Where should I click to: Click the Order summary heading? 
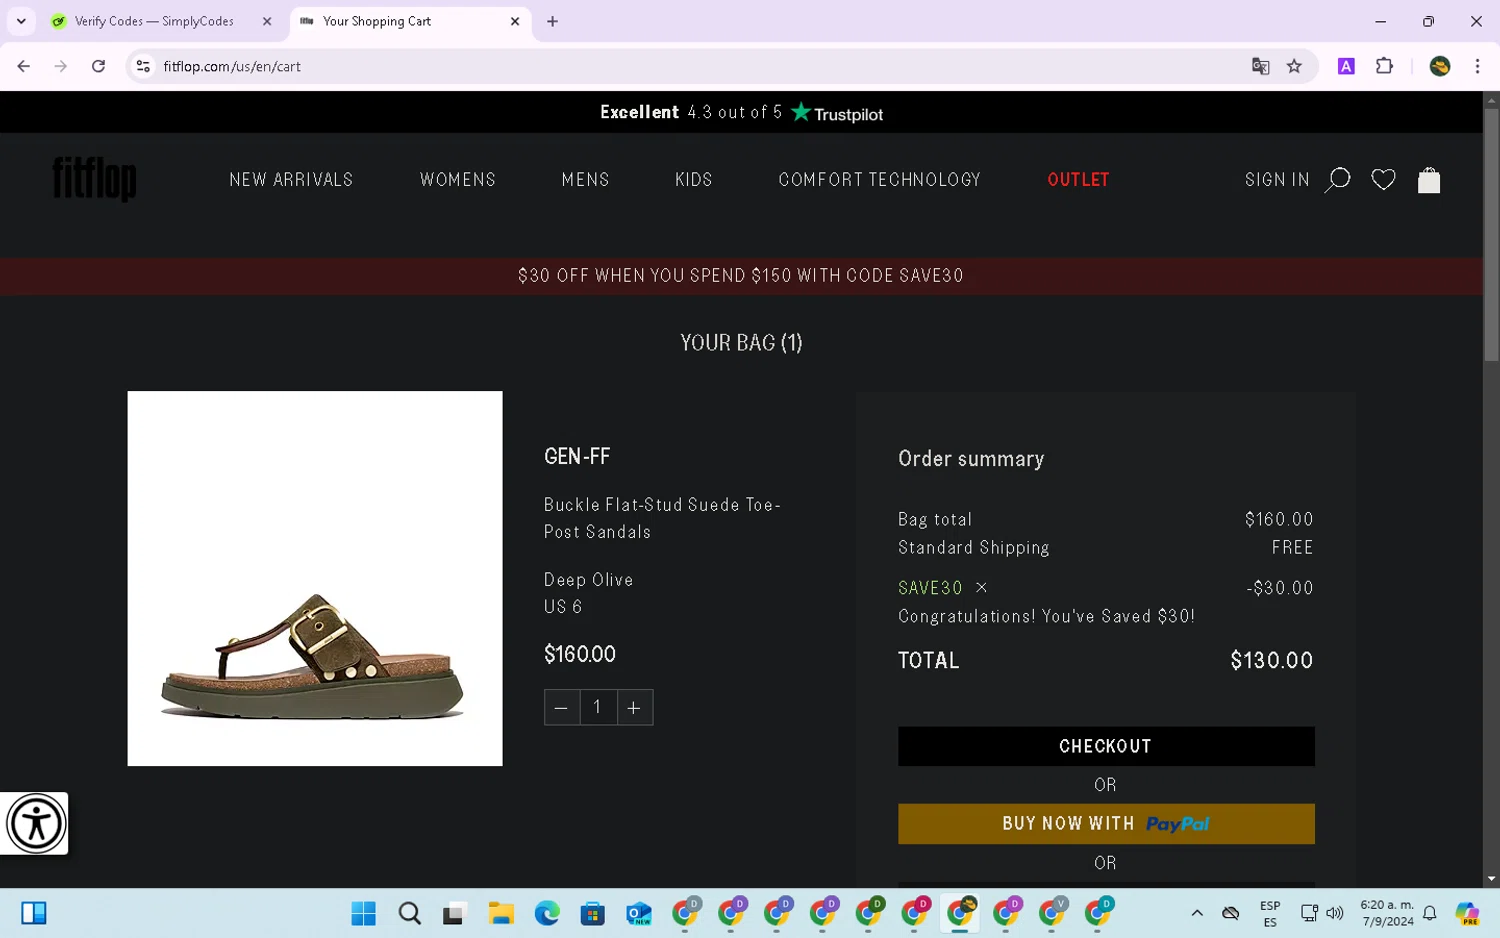971,459
